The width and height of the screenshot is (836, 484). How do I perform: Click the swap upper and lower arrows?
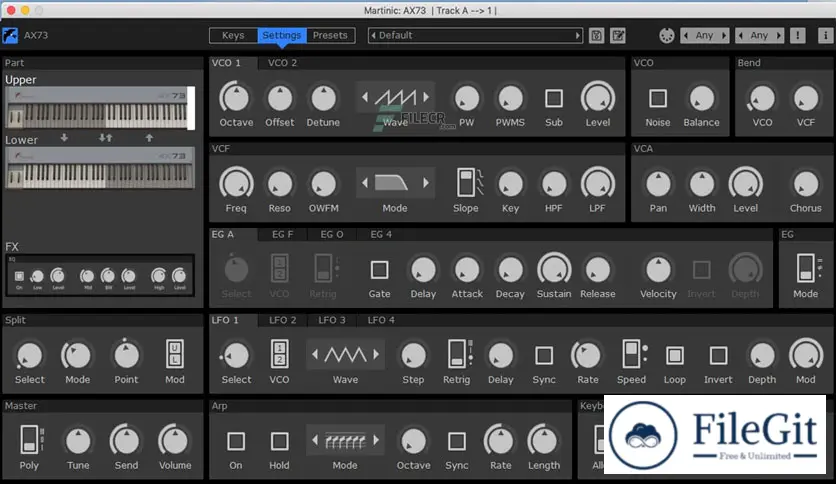106,138
